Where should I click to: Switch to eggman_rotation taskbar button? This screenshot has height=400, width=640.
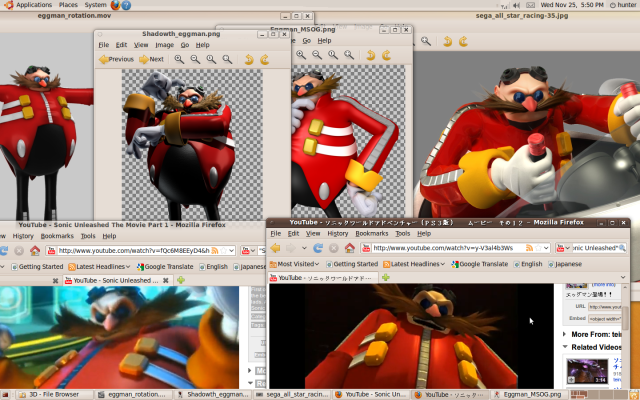(x=133, y=395)
